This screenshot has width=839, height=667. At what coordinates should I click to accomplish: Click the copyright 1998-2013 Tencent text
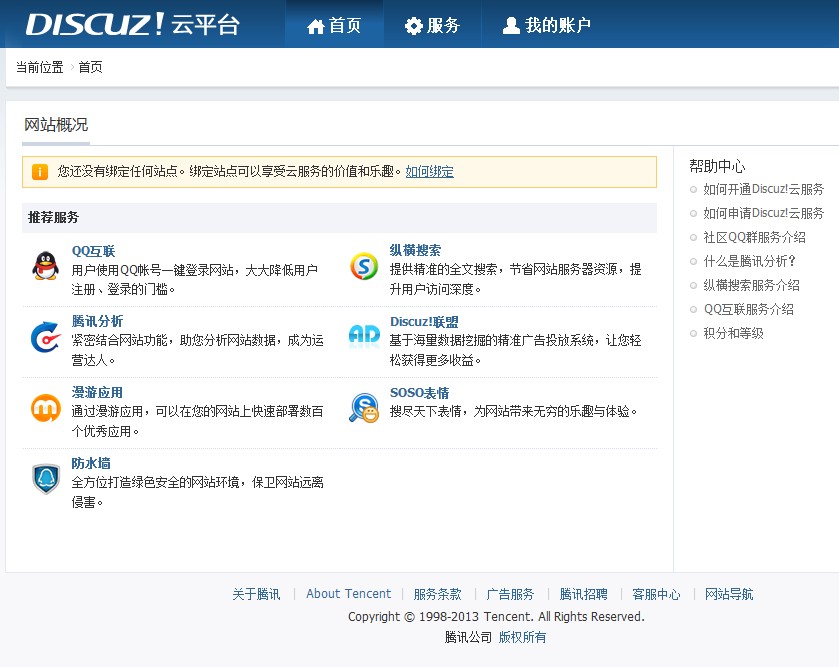pyautogui.click(x=496, y=617)
